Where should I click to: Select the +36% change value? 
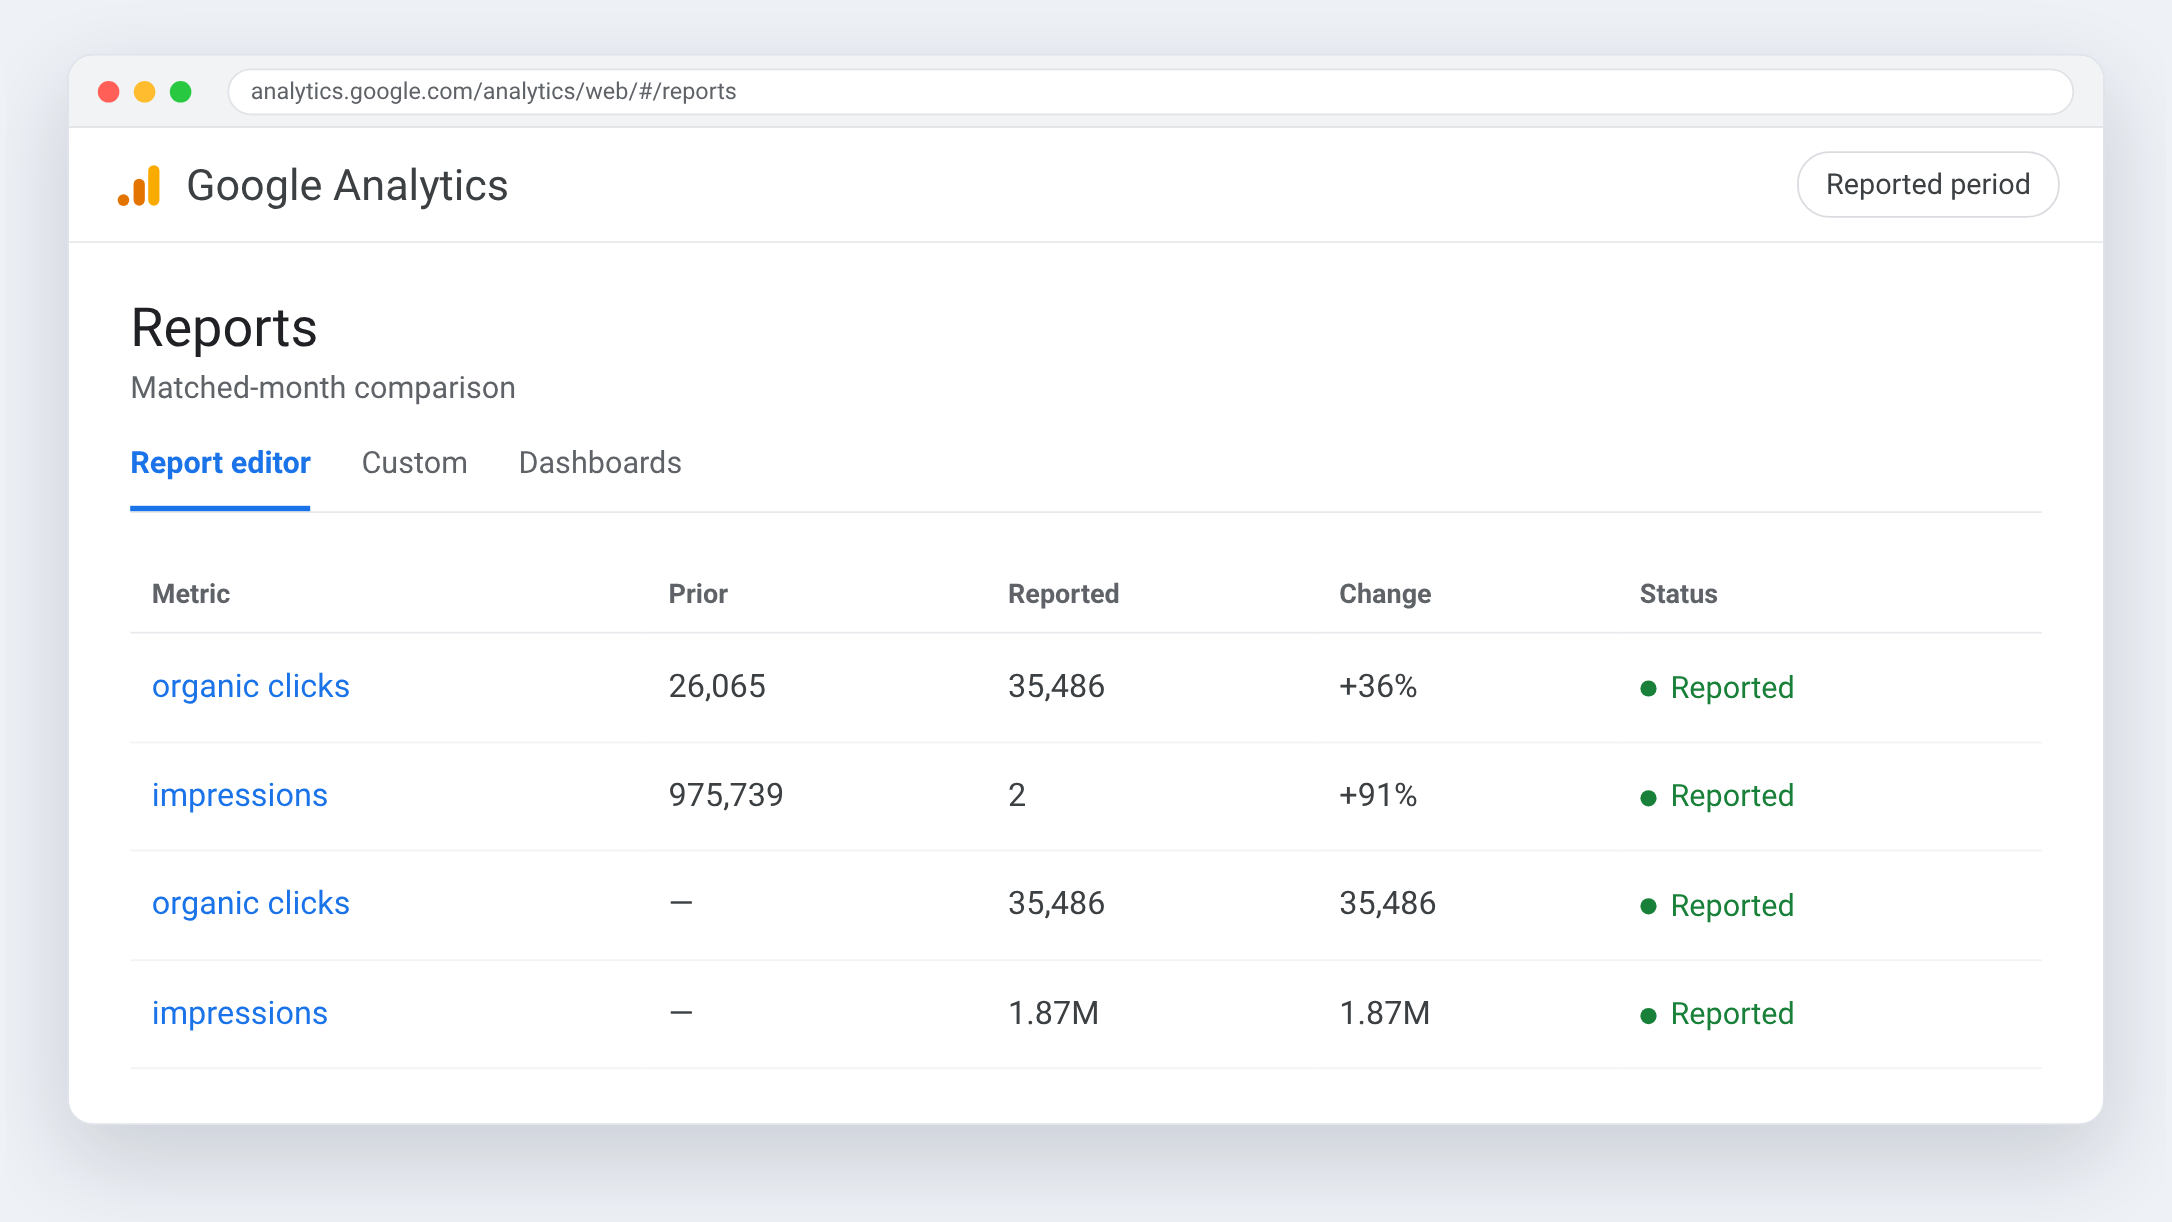[x=1378, y=687]
